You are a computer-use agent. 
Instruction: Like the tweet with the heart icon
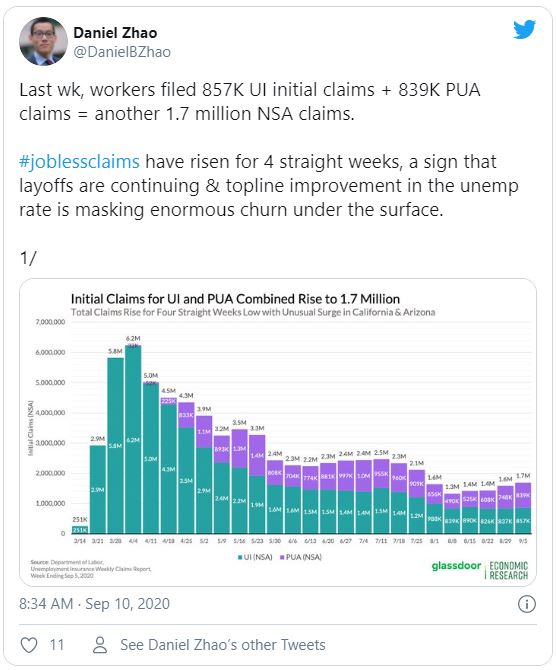(29, 645)
